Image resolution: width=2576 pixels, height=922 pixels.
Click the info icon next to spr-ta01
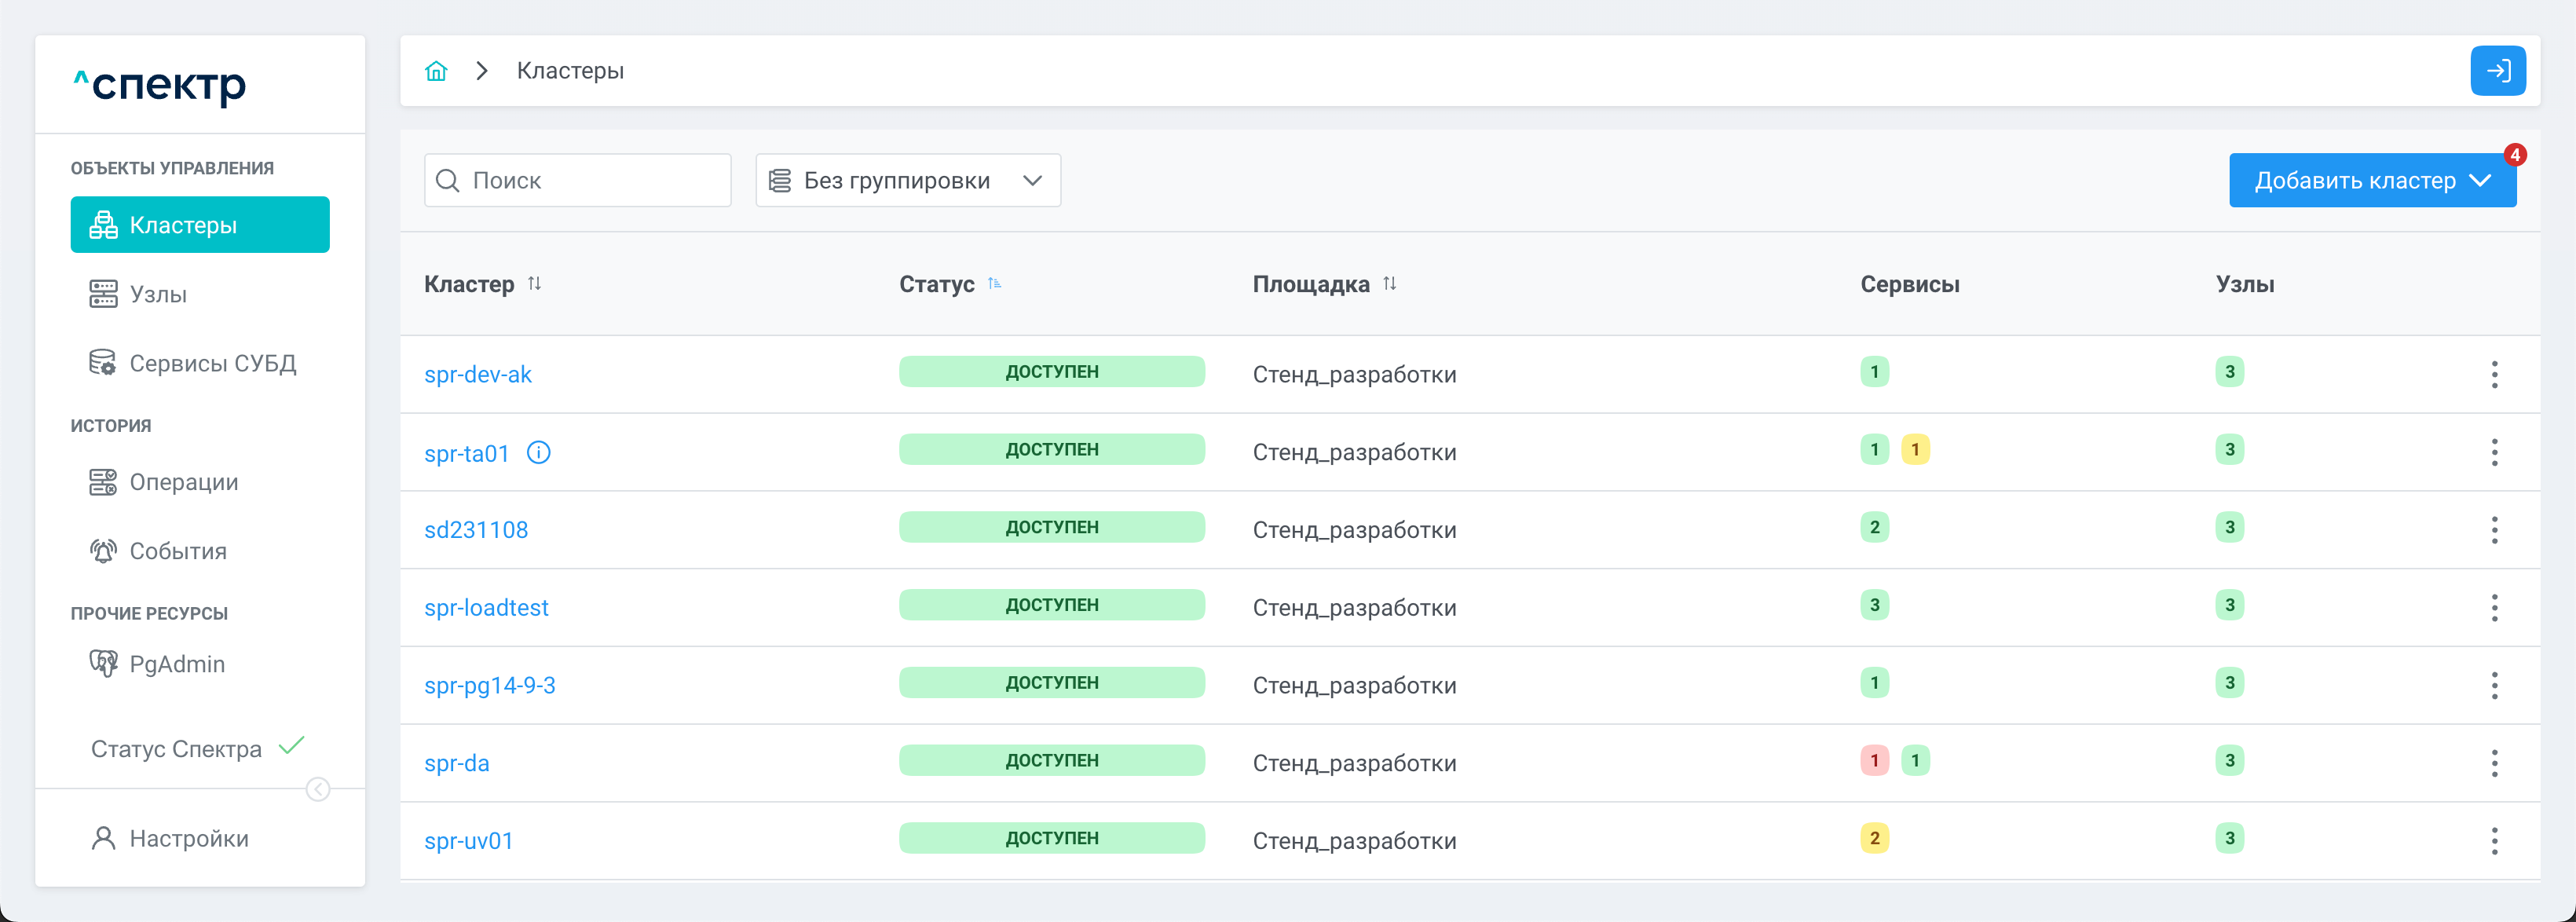pyautogui.click(x=538, y=453)
